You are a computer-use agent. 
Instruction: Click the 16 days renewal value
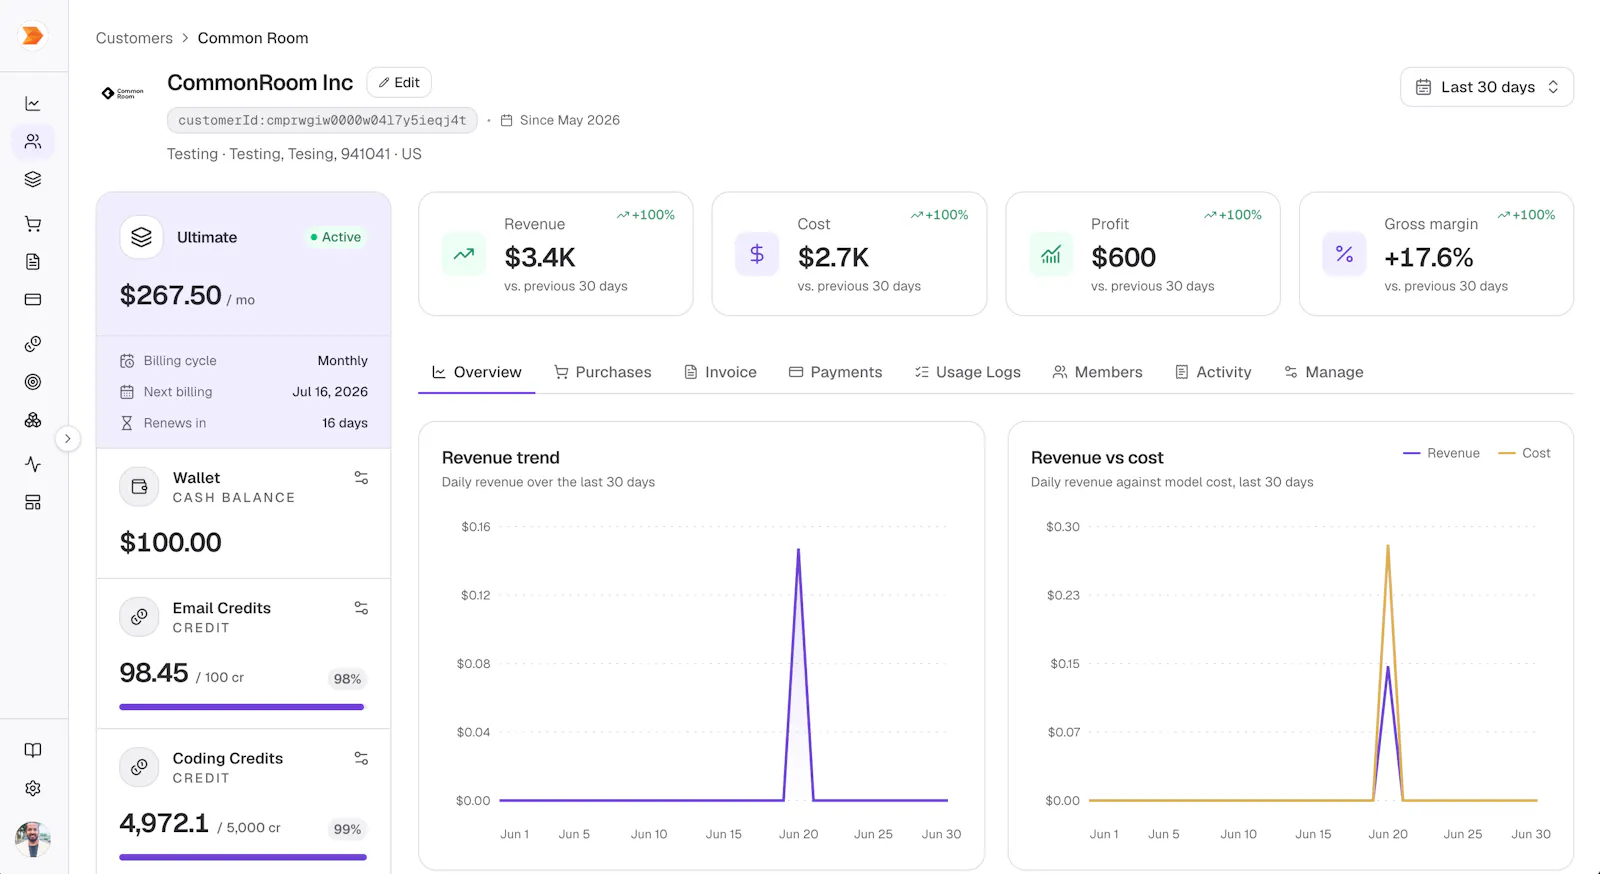coord(345,423)
